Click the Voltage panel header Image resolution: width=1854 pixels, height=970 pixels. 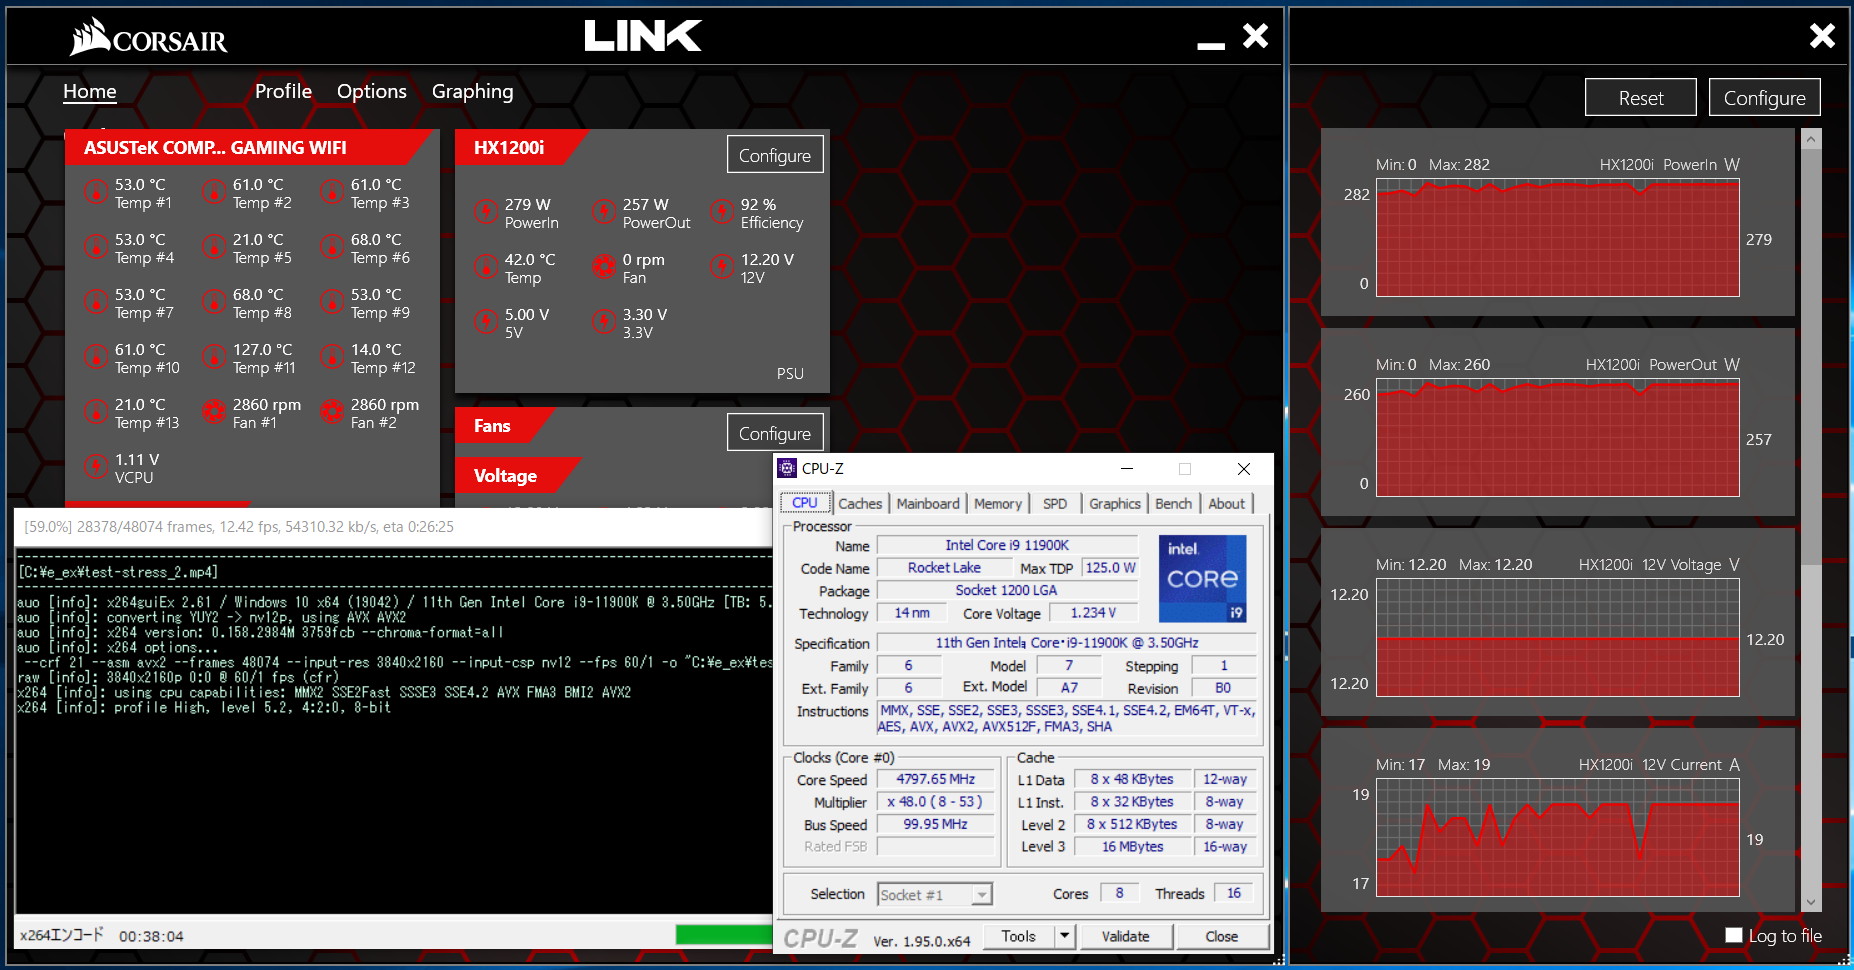pyautogui.click(x=518, y=475)
